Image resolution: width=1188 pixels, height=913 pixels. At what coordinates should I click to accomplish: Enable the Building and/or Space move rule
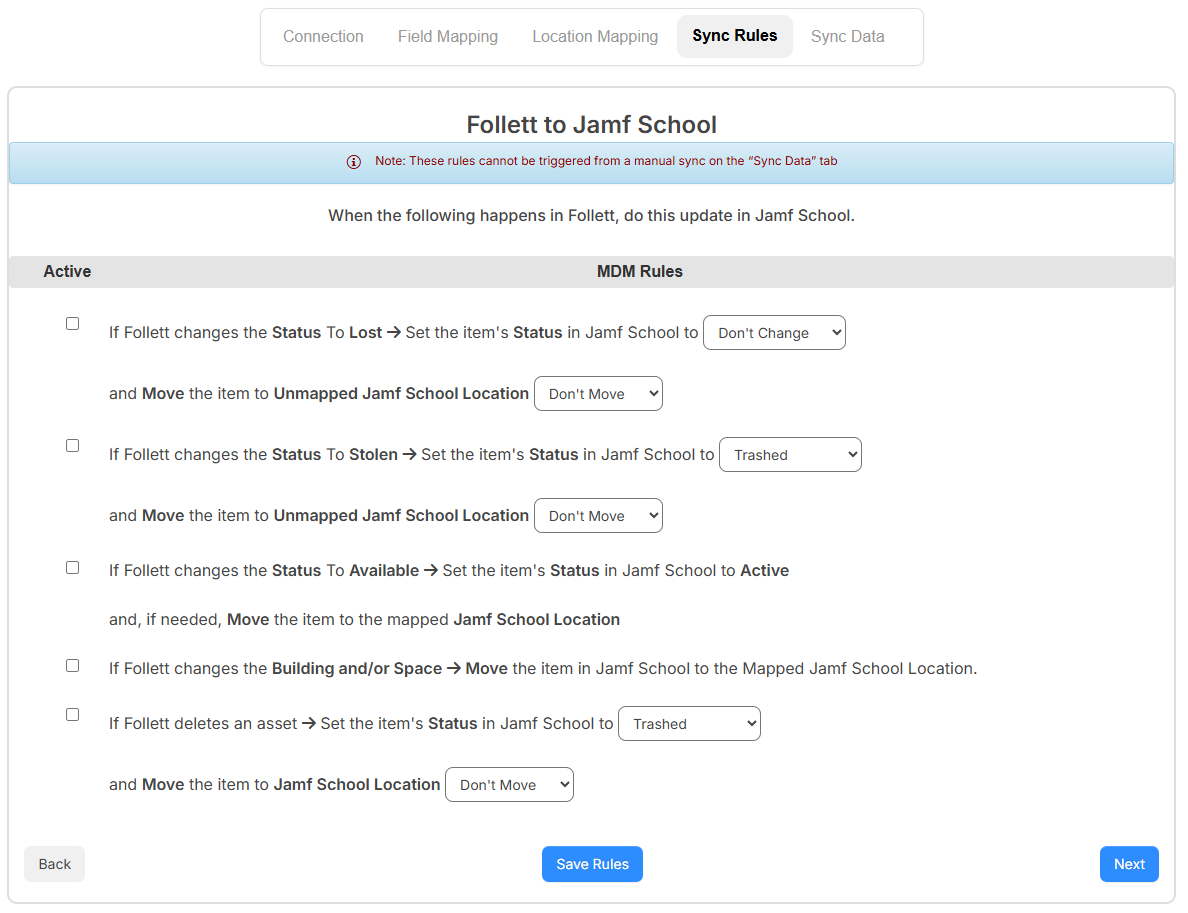click(71, 665)
